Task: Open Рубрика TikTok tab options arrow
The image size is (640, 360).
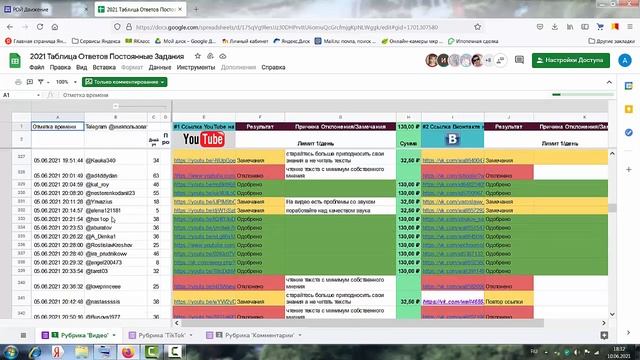Action: pos(191,335)
